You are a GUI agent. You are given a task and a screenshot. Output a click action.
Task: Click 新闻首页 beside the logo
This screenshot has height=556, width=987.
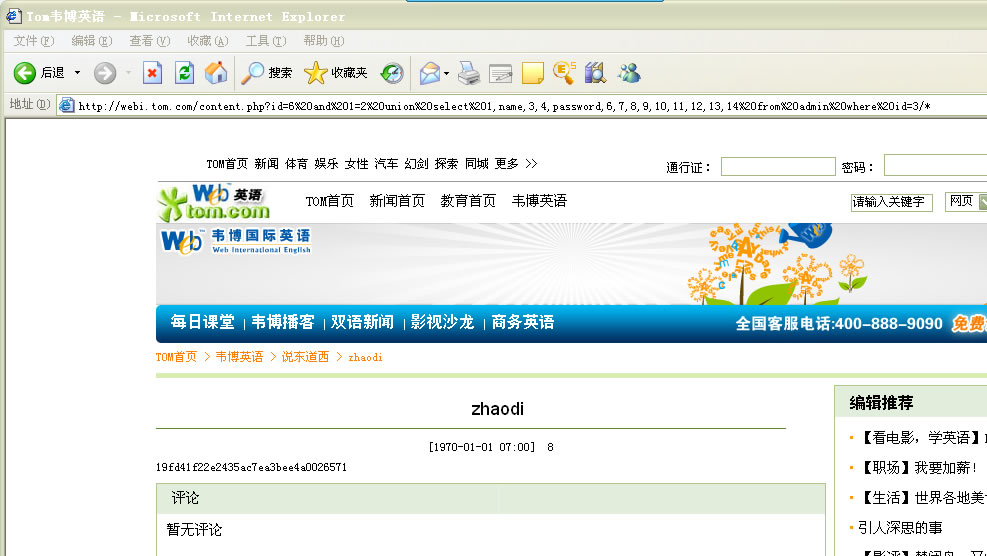pyautogui.click(x=397, y=201)
